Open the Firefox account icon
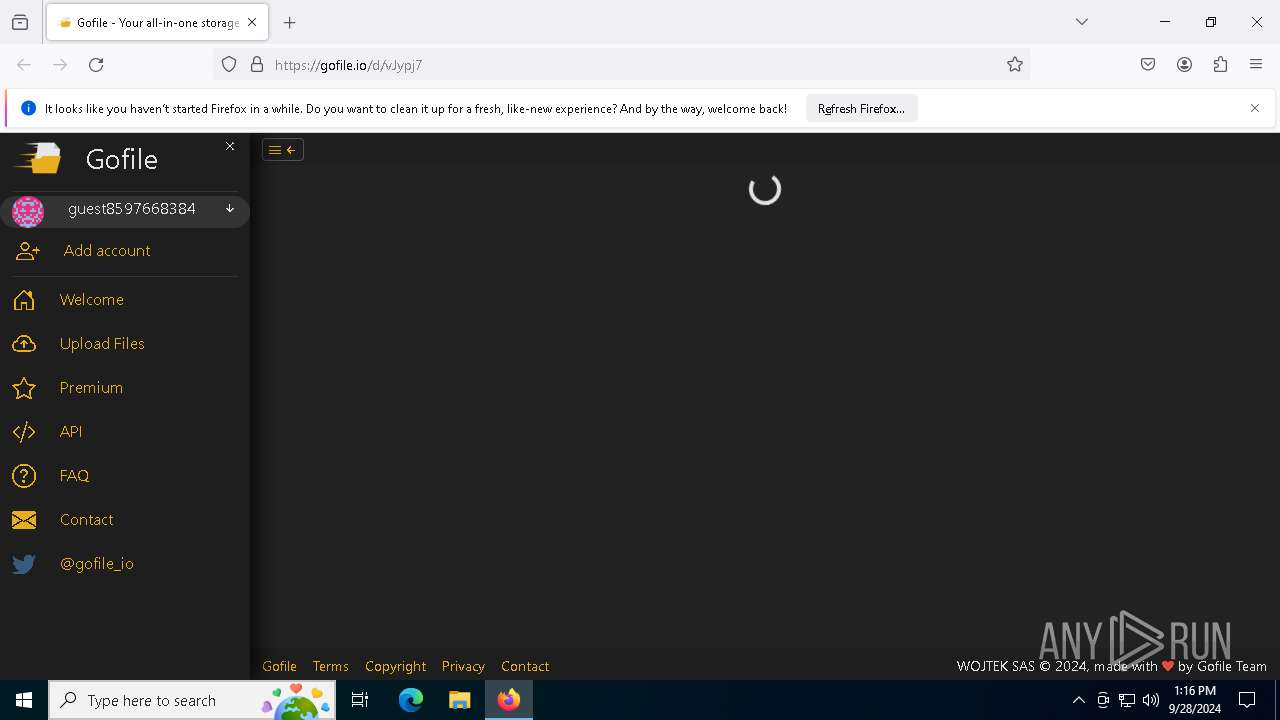This screenshot has width=1280, height=720. click(1184, 65)
